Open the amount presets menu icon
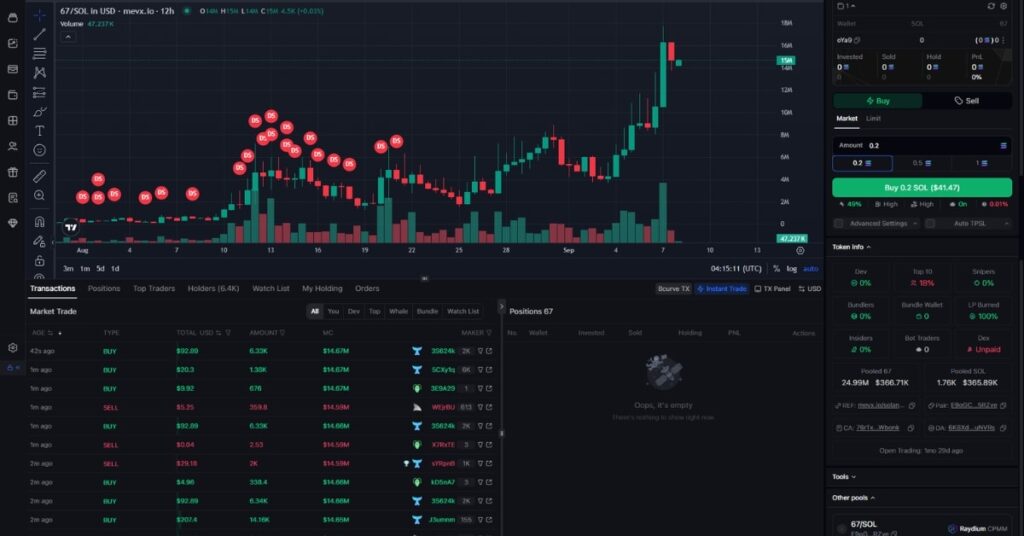The image size is (1024, 536). [x=1003, y=146]
